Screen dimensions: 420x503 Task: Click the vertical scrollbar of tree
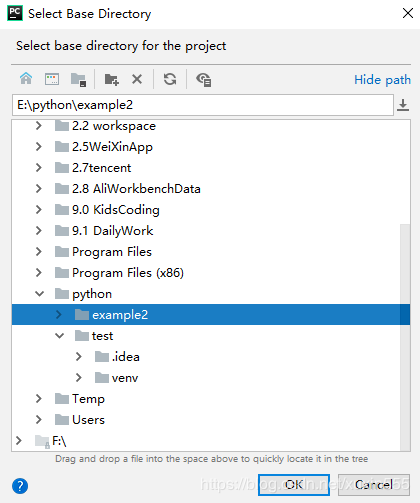click(405, 337)
